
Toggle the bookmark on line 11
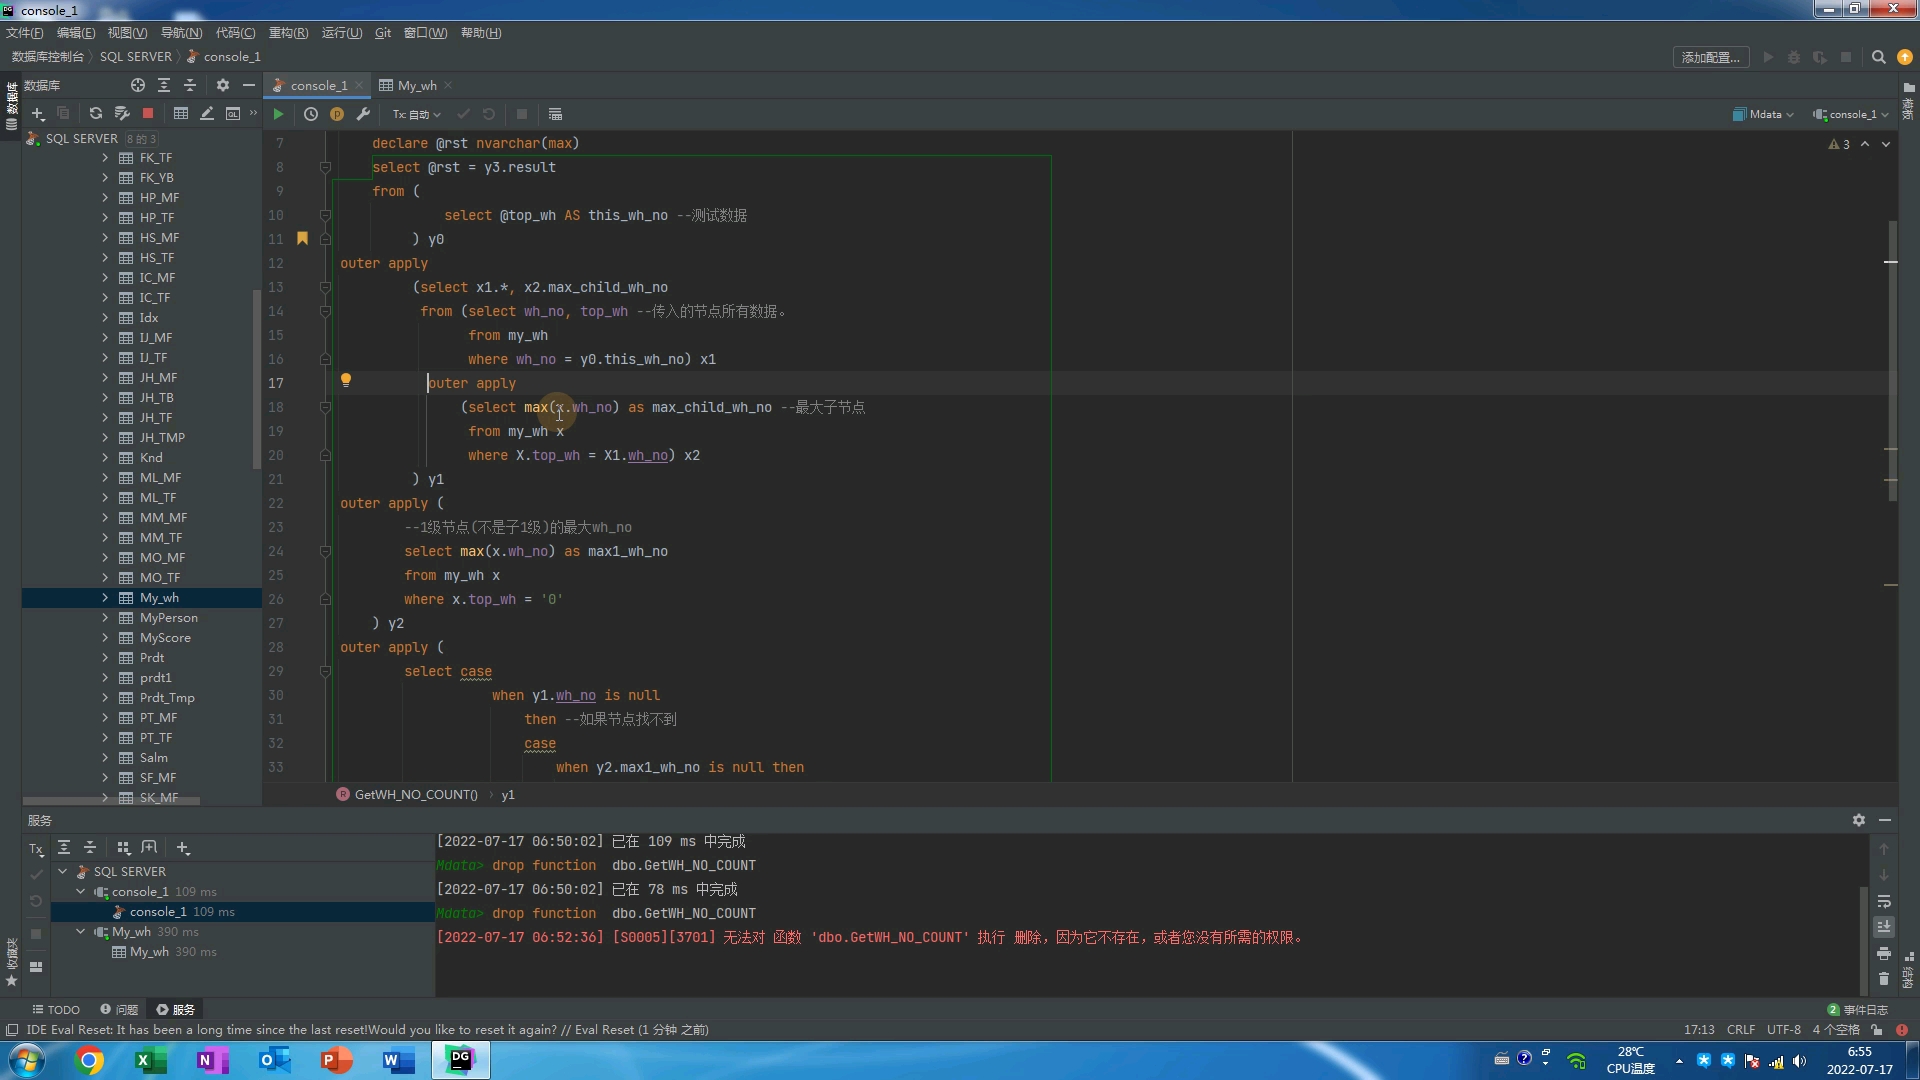tap(302, 238)
